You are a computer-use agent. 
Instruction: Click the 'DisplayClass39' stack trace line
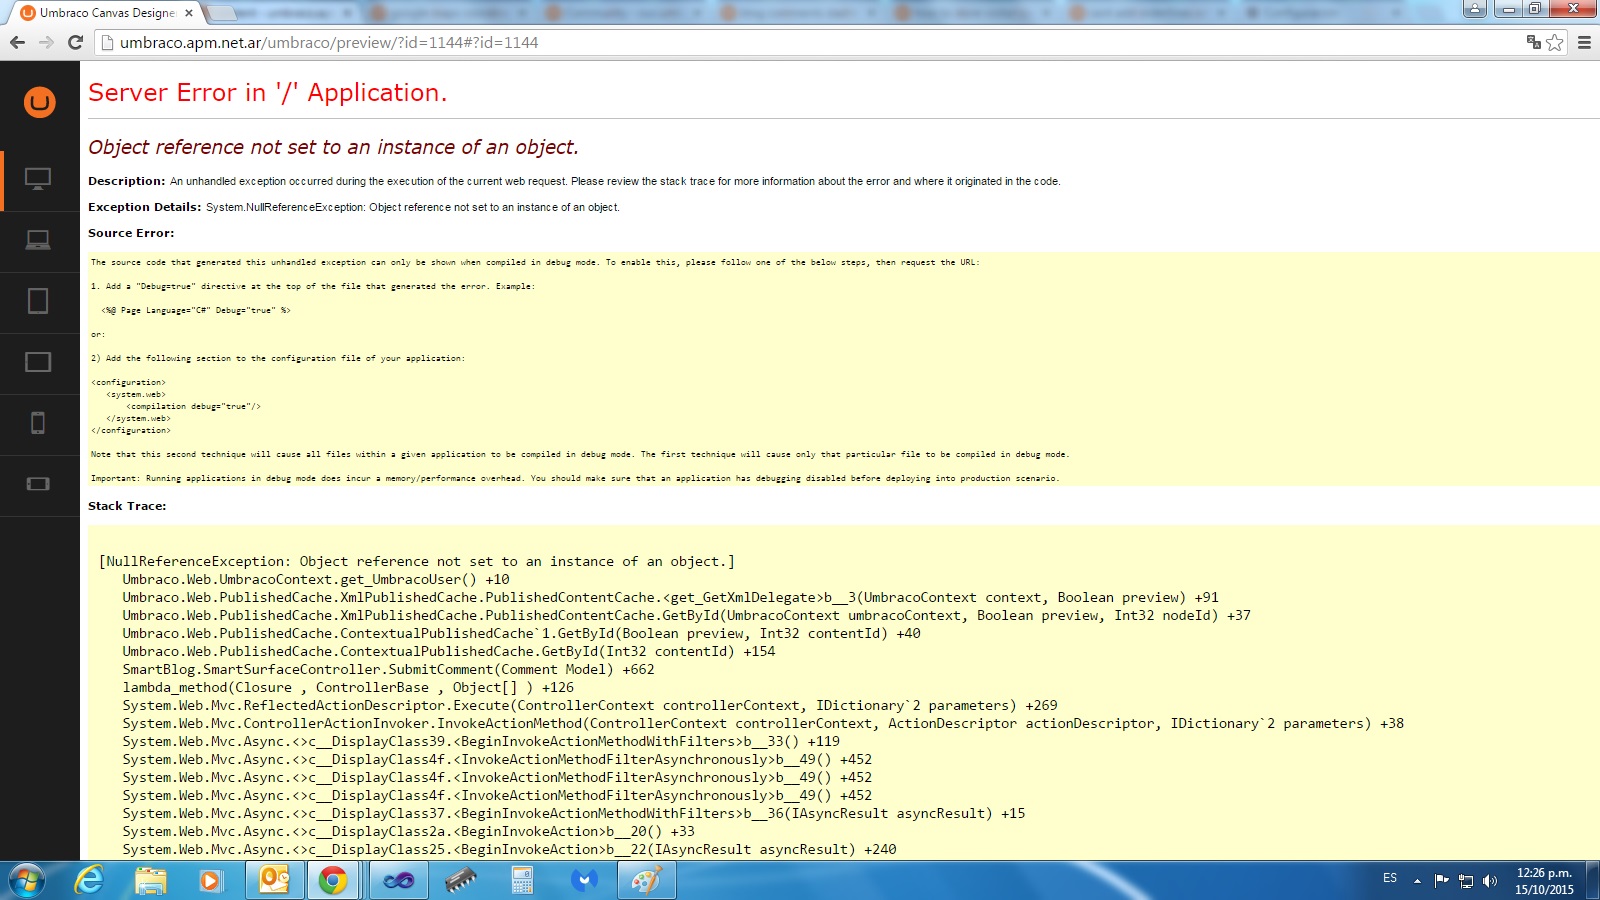481,742
